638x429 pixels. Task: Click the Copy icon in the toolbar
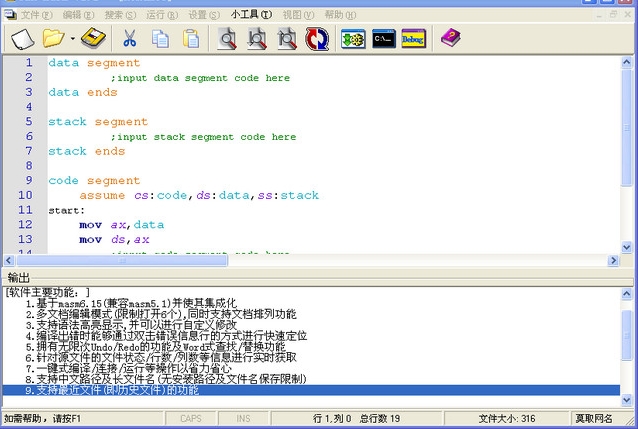pos(160,39)
